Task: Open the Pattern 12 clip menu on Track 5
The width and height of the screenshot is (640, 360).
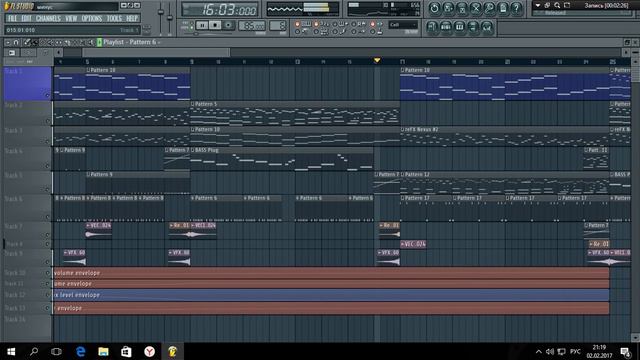Action: [402, 174]
